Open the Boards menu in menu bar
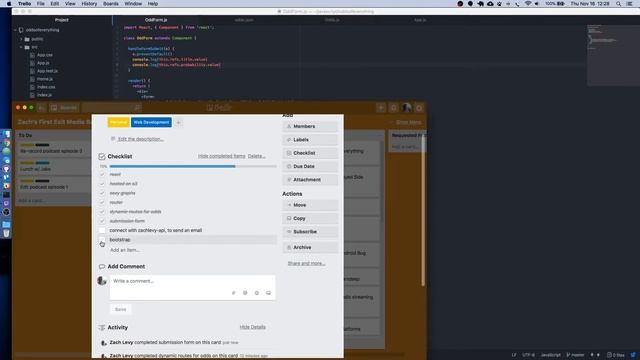640x360 pixels. point(111,4)
